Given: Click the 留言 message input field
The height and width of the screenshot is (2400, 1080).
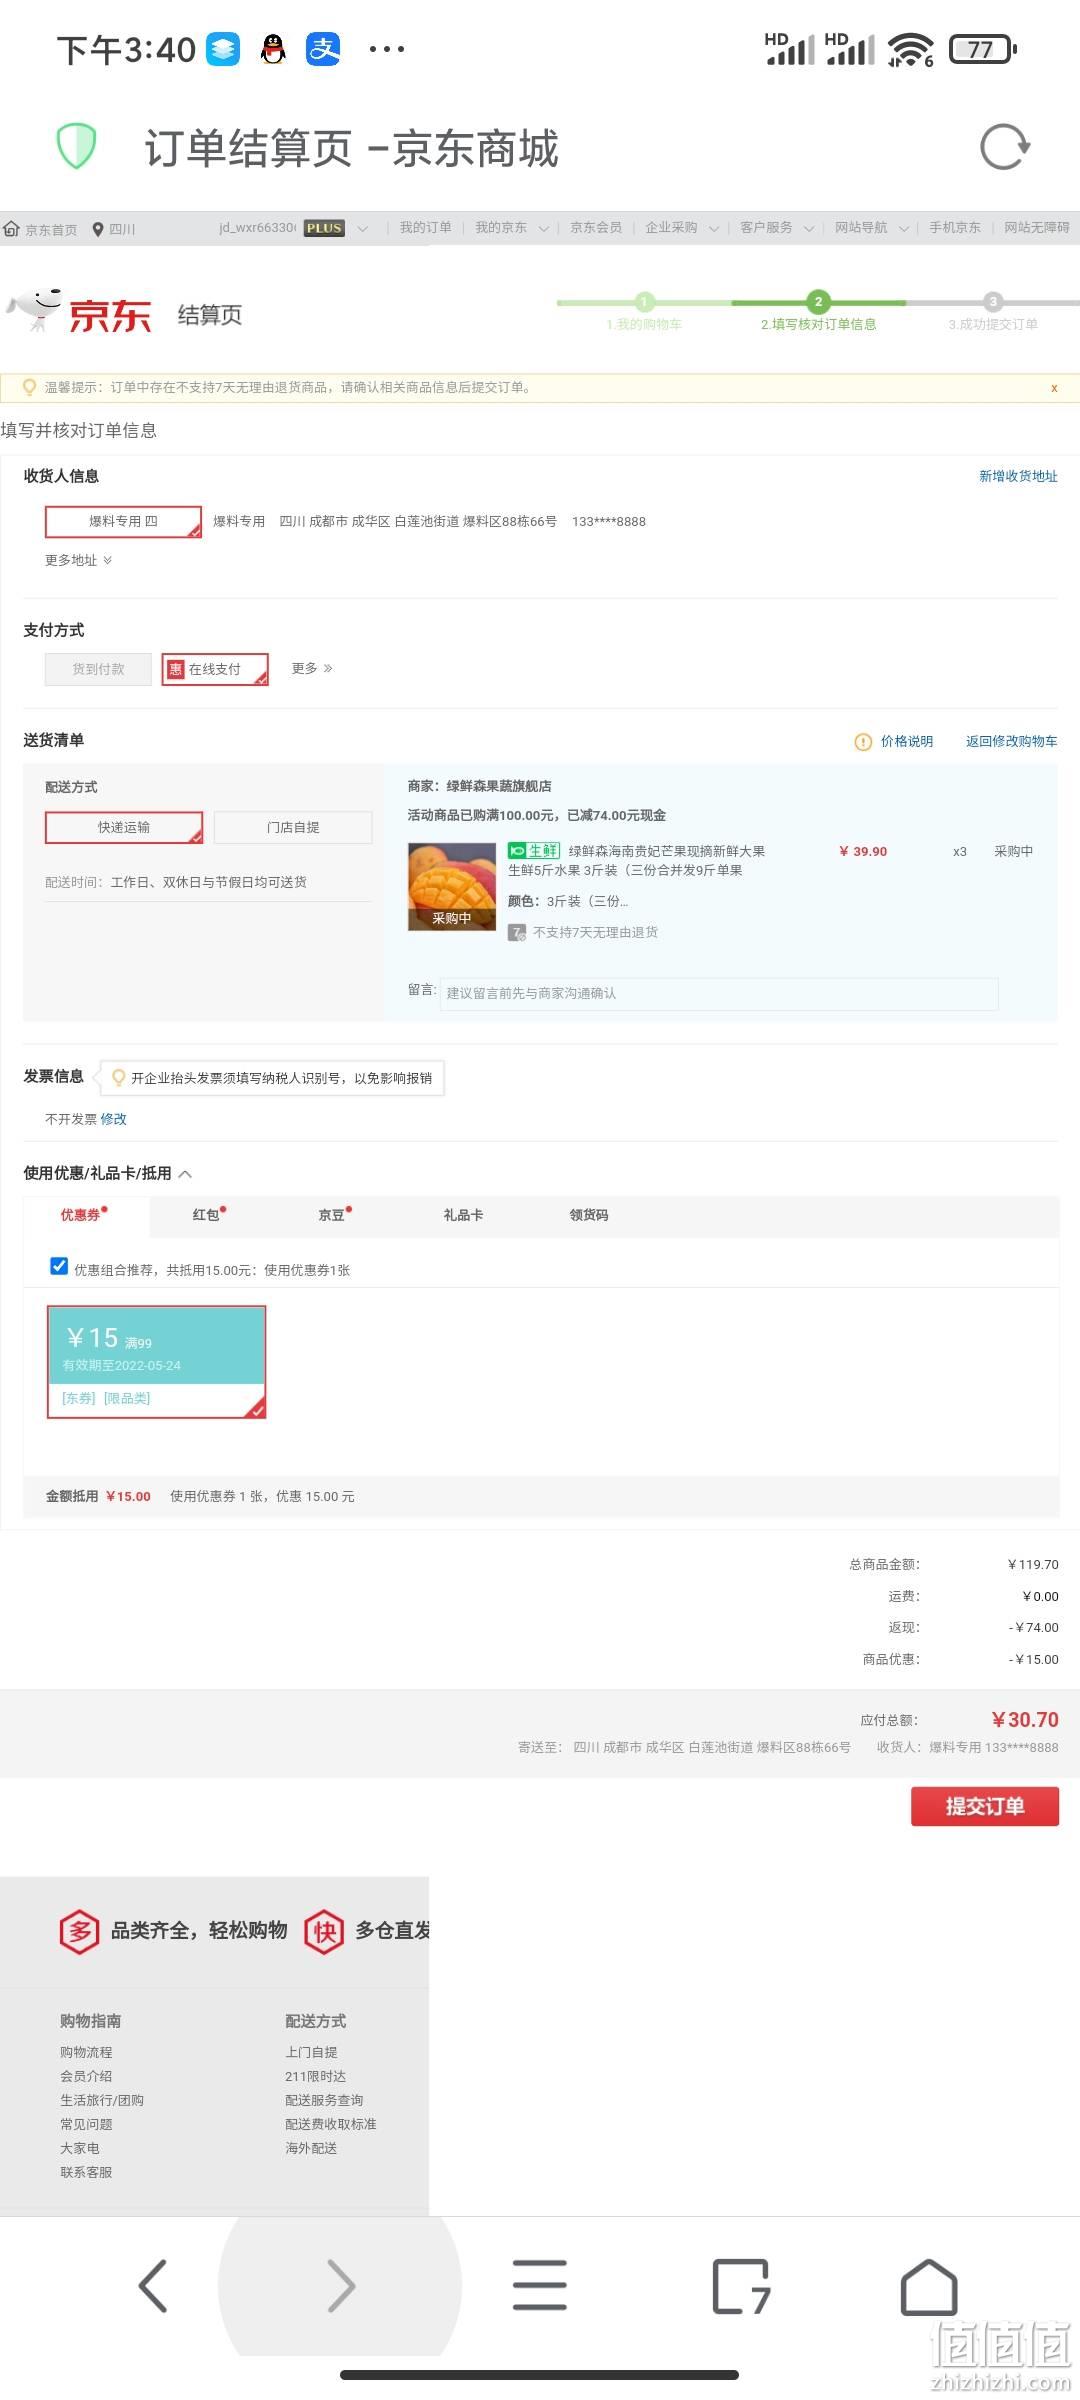Looking at the screenshot, I should pyautogui.click(x=719, y=993).
